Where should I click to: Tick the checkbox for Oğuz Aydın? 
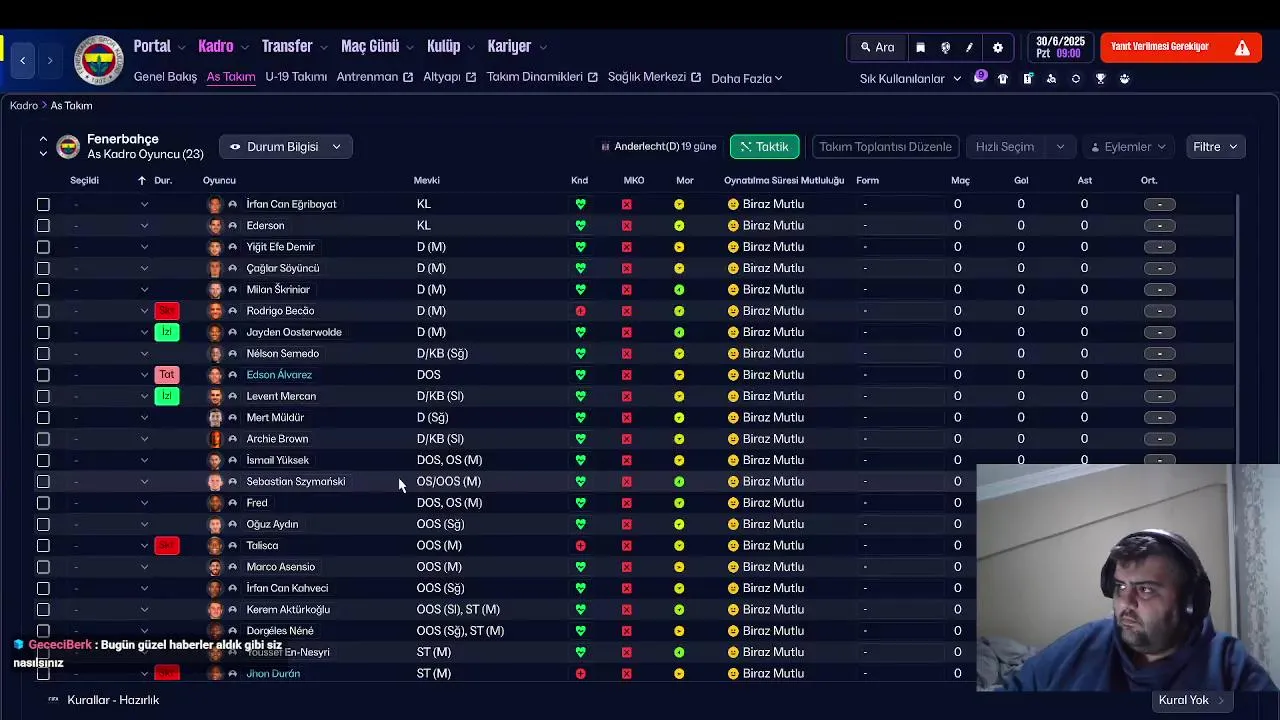[43, 524]
